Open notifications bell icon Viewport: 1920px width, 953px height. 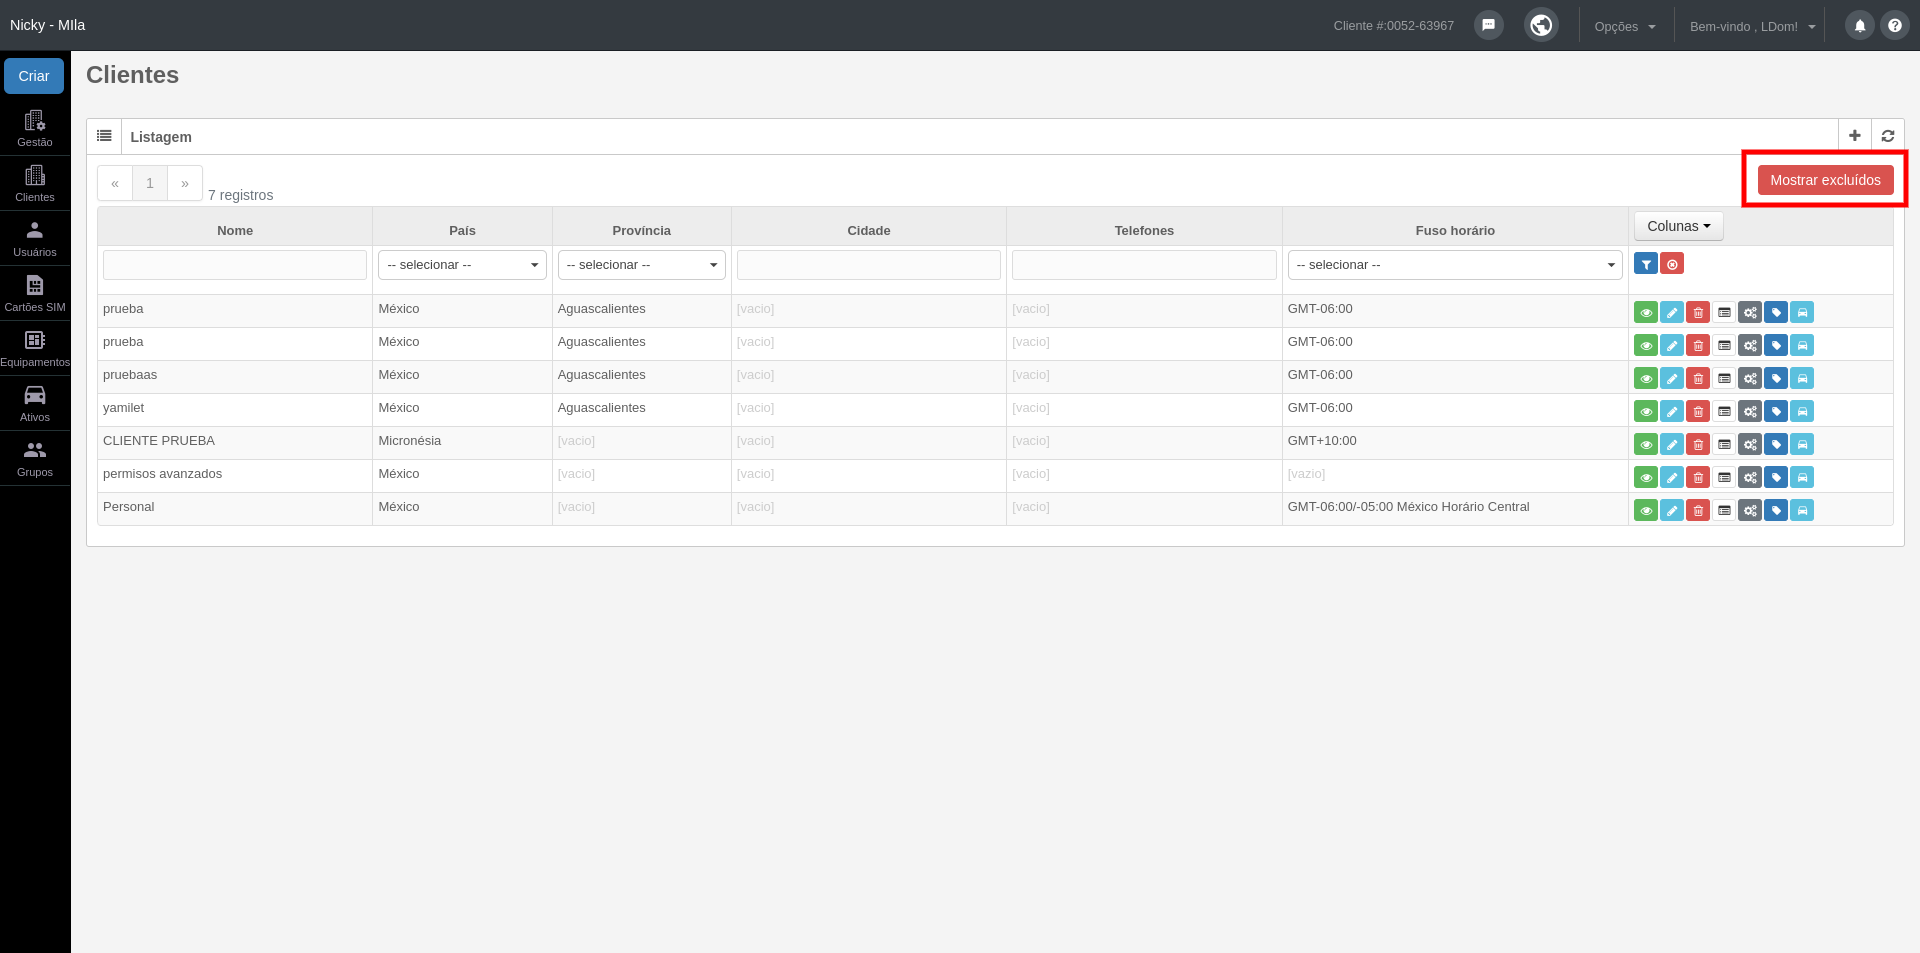pos(1860,26)
